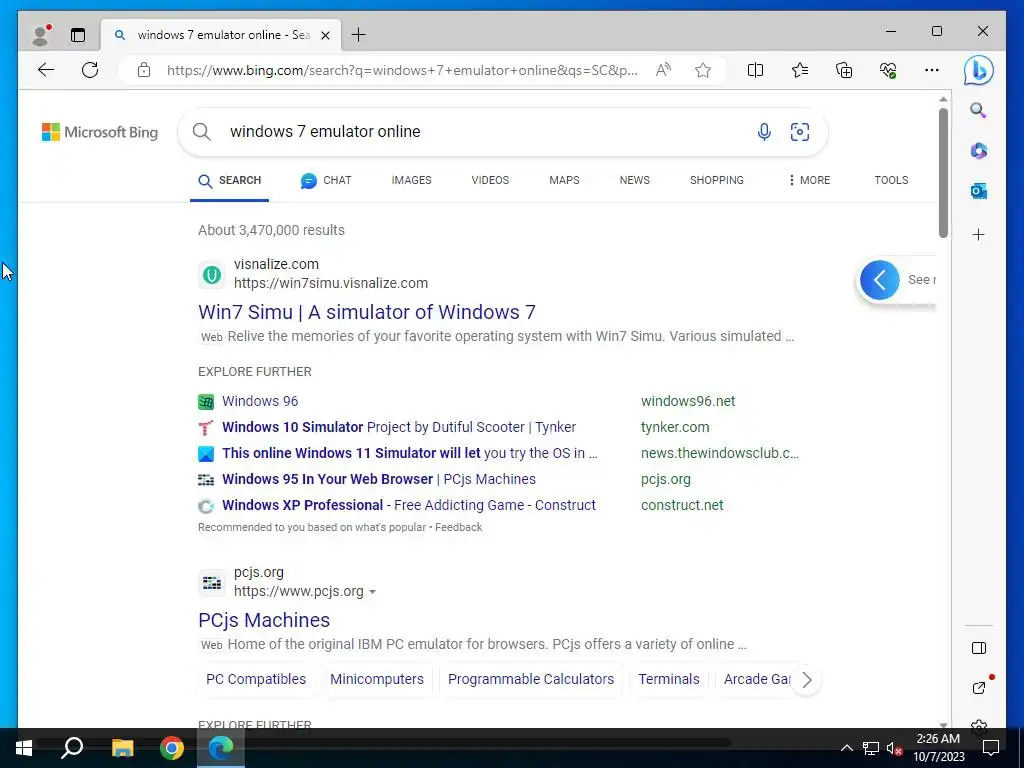Open volume control in tray
This screenshot has height=768, width=1024.
[894, 748]
